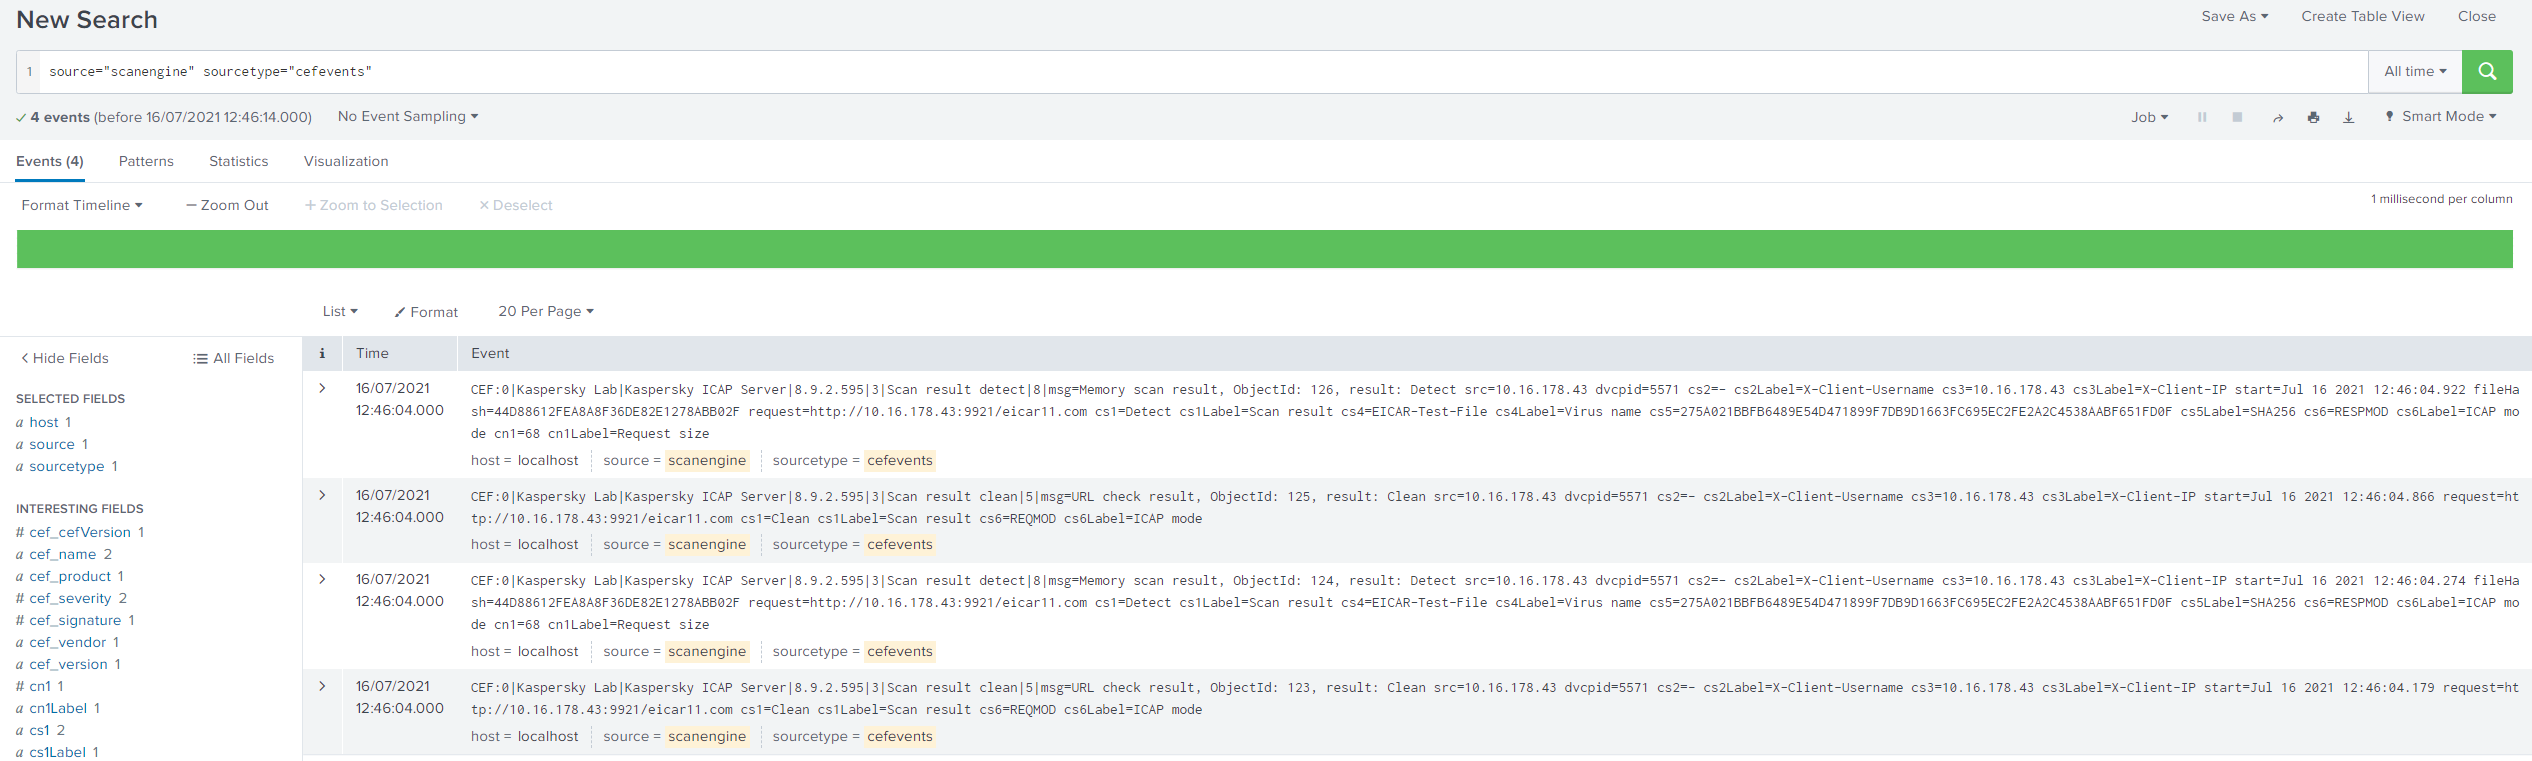Expand the first event row chevron
Screen dimensions: 2532x761
coord(322,388)
